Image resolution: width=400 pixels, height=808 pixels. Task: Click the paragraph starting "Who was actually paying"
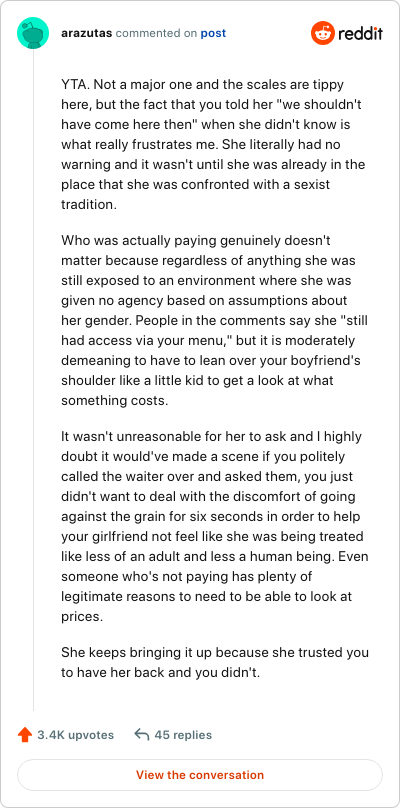coord(213,320)
